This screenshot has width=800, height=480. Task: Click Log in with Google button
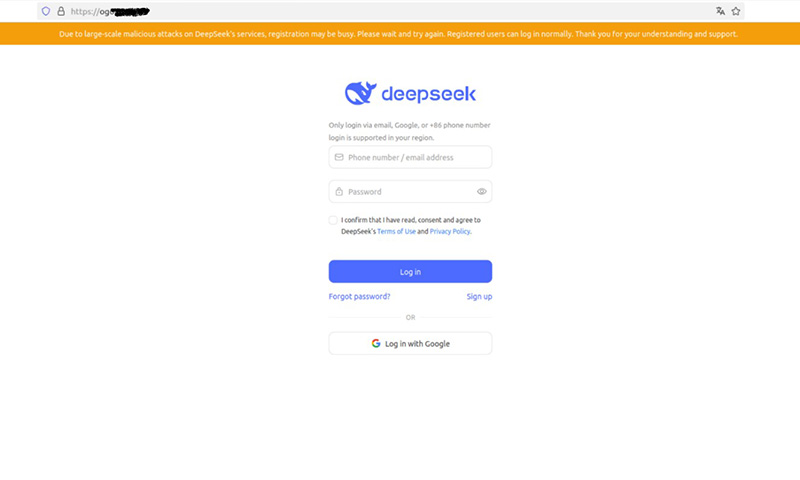(410, 343)
